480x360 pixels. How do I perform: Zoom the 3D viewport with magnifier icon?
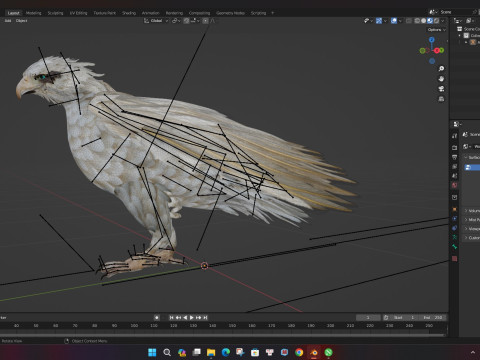click(441, 69)
